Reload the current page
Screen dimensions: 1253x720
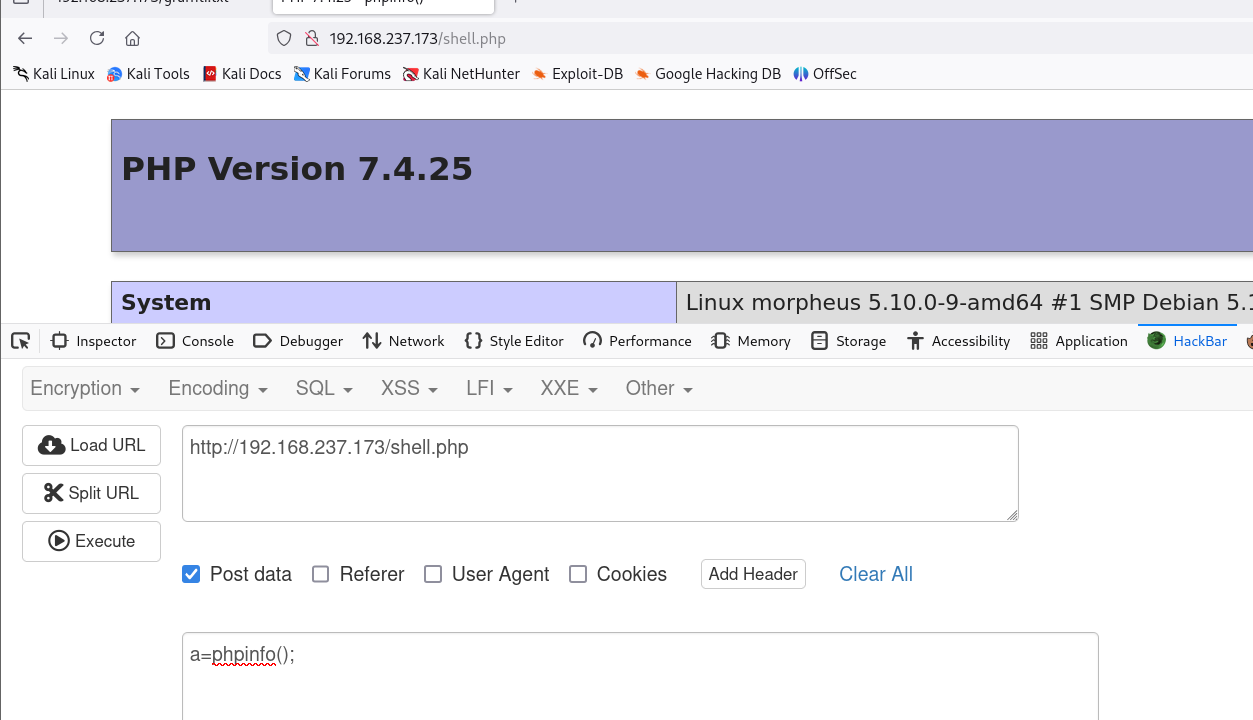click(97, 38)
